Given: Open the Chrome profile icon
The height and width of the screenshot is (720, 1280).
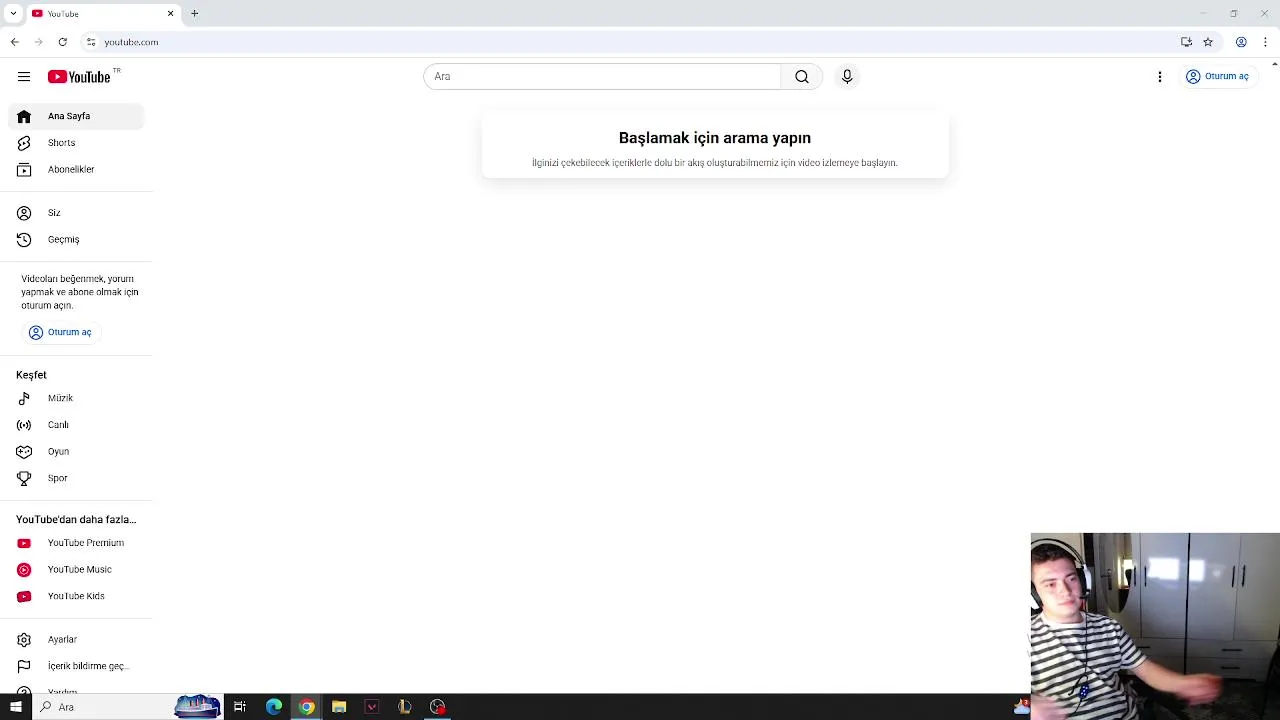Looking at the screenshot, I should pos(1241,42).
